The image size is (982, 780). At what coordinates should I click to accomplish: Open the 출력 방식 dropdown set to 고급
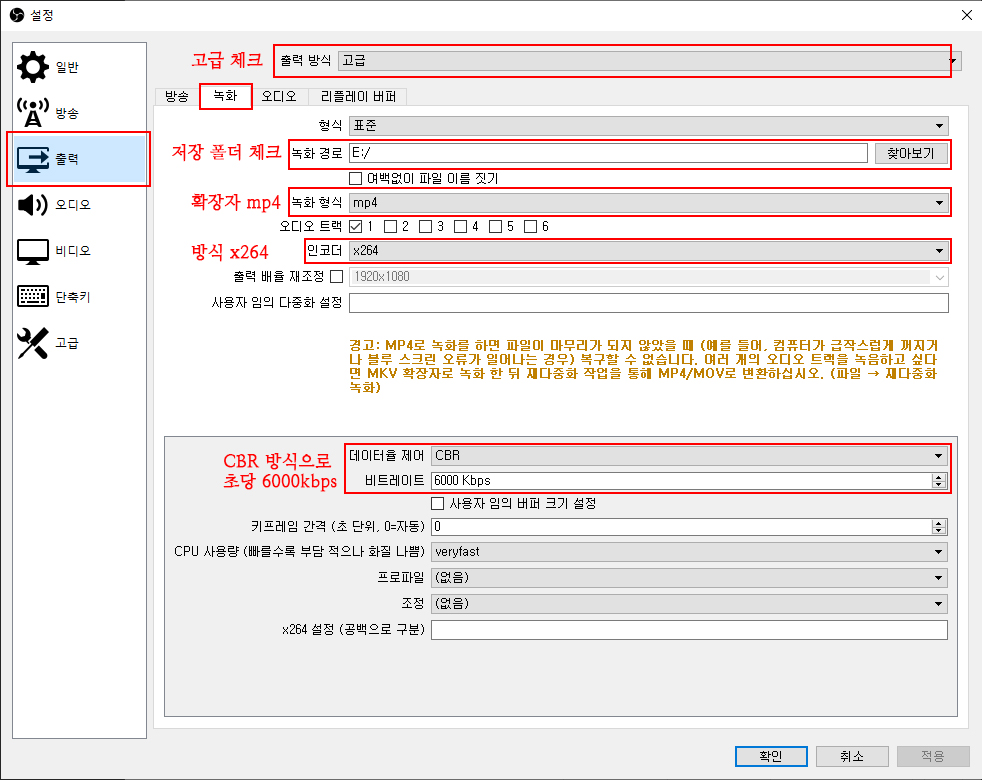[649, 61]
